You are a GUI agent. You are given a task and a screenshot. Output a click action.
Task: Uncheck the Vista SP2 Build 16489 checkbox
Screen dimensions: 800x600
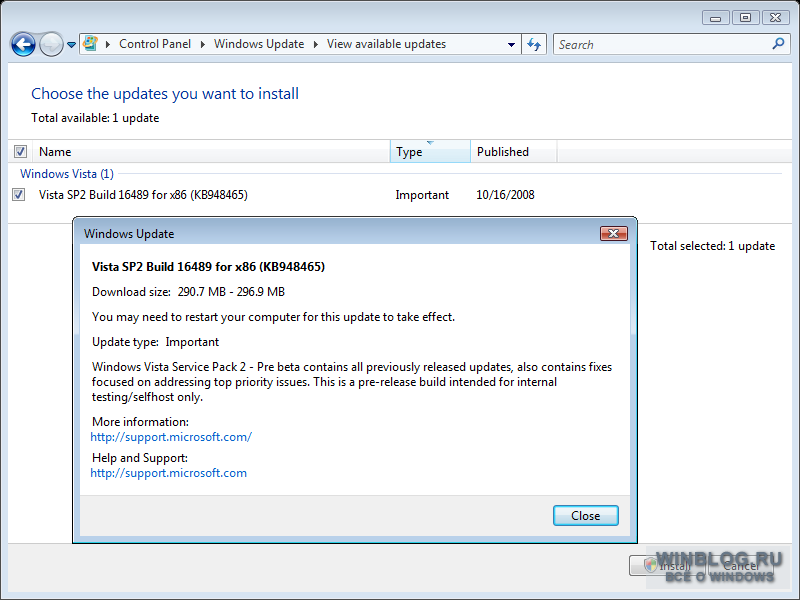pos(18,194)
